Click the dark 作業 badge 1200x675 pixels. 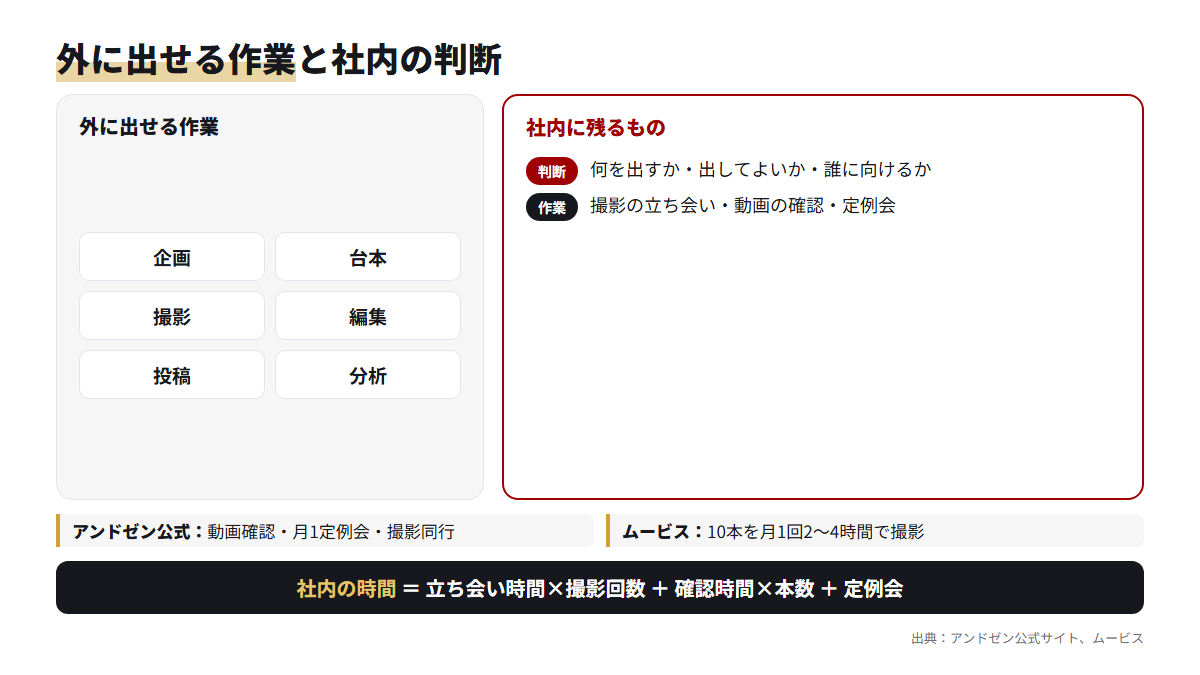pyautogui.click(x=552, y=207)
